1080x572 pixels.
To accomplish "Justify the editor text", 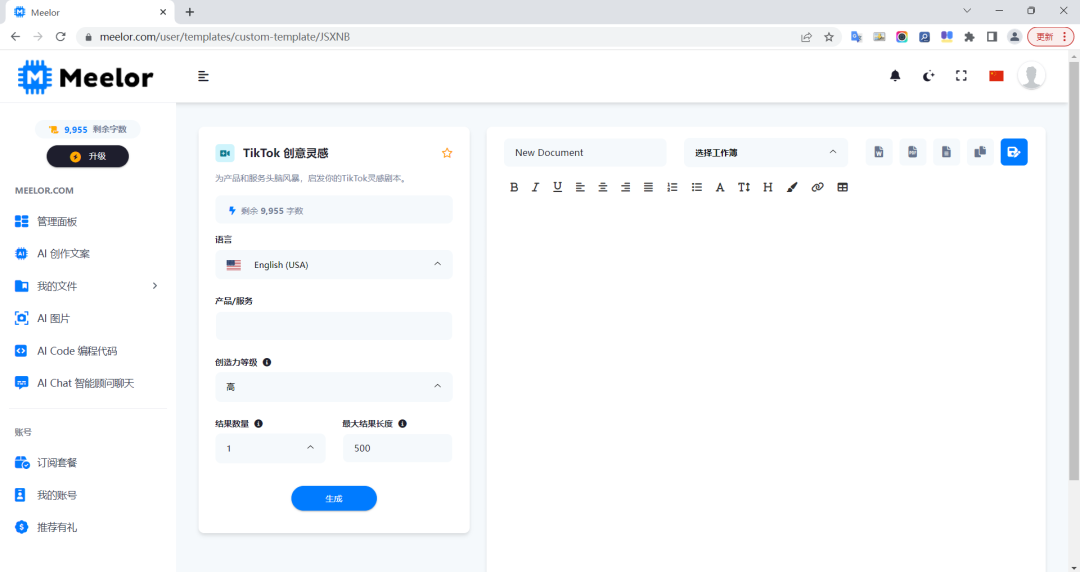I will 648,187.
